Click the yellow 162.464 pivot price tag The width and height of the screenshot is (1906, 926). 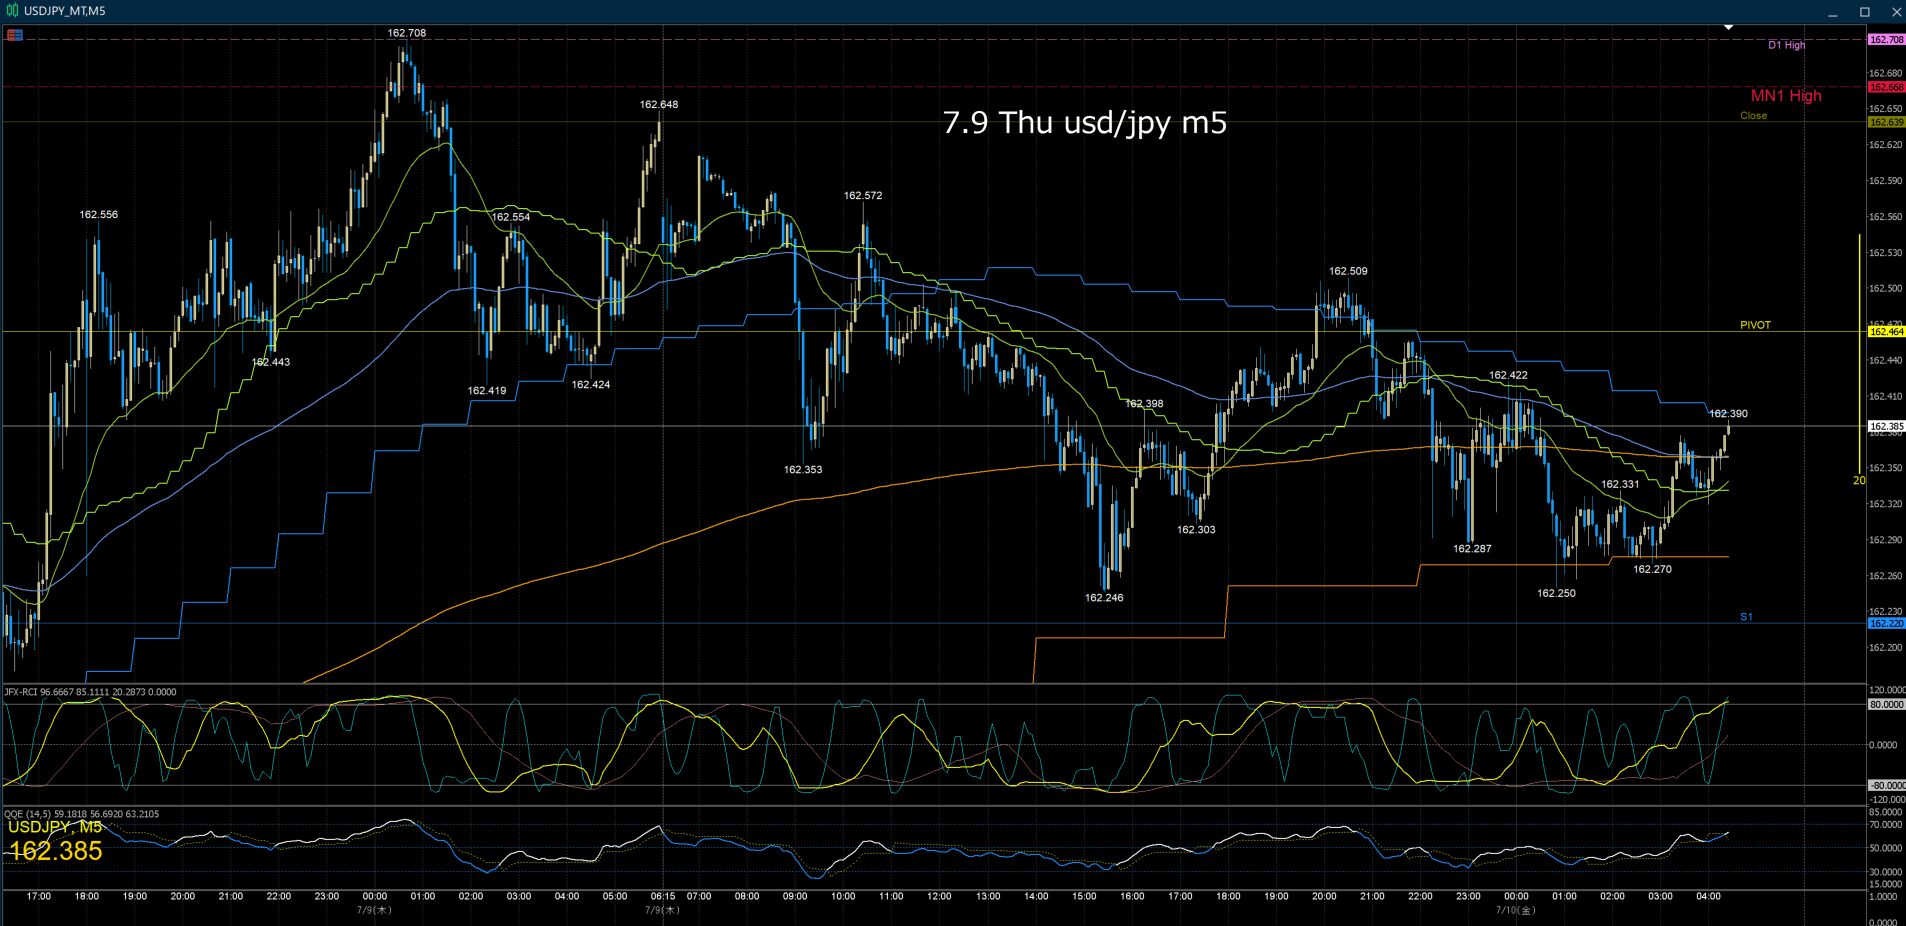click(1886, 332)
